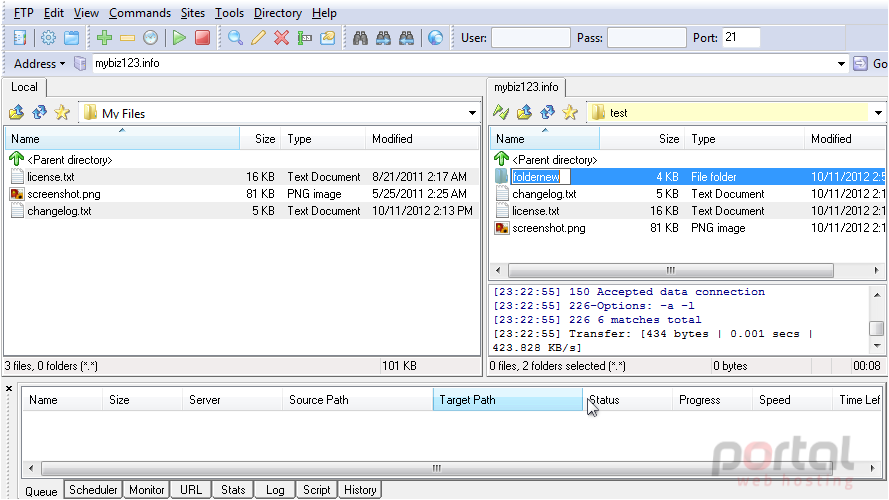
Task: Click the yellow minus remove icon
Action: pyautogui.click(x=128, y=38)
